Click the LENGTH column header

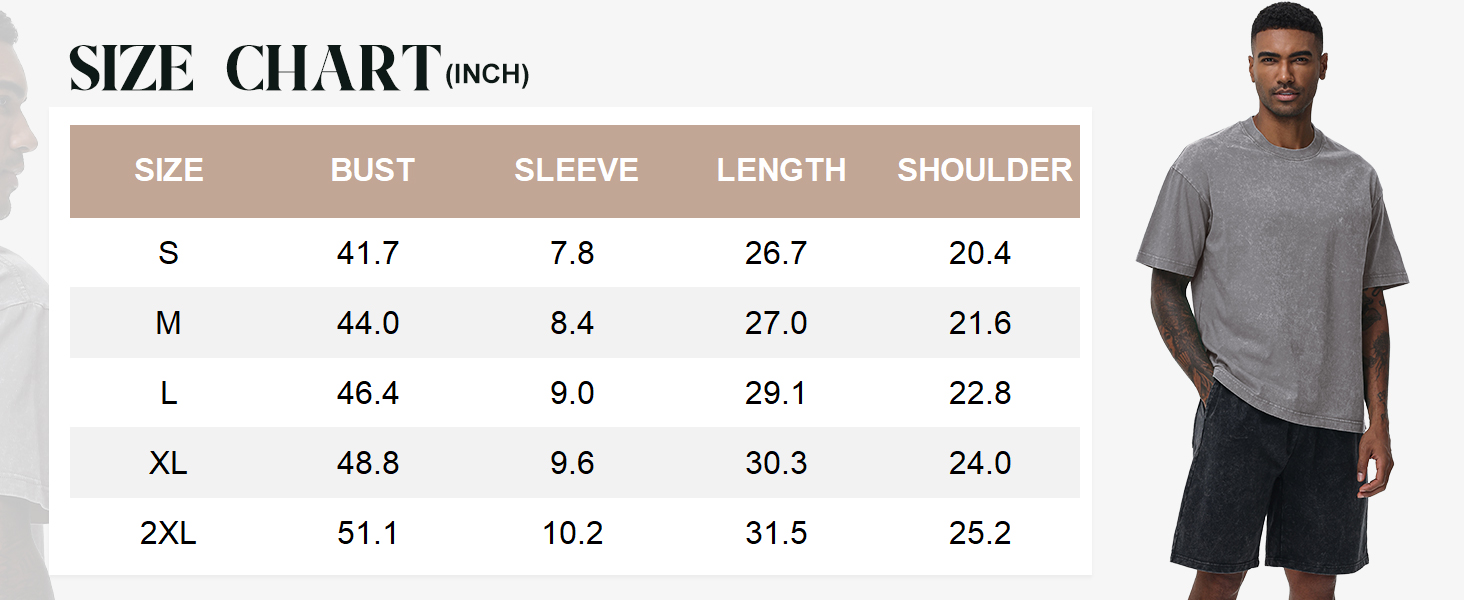click(781, 170)
